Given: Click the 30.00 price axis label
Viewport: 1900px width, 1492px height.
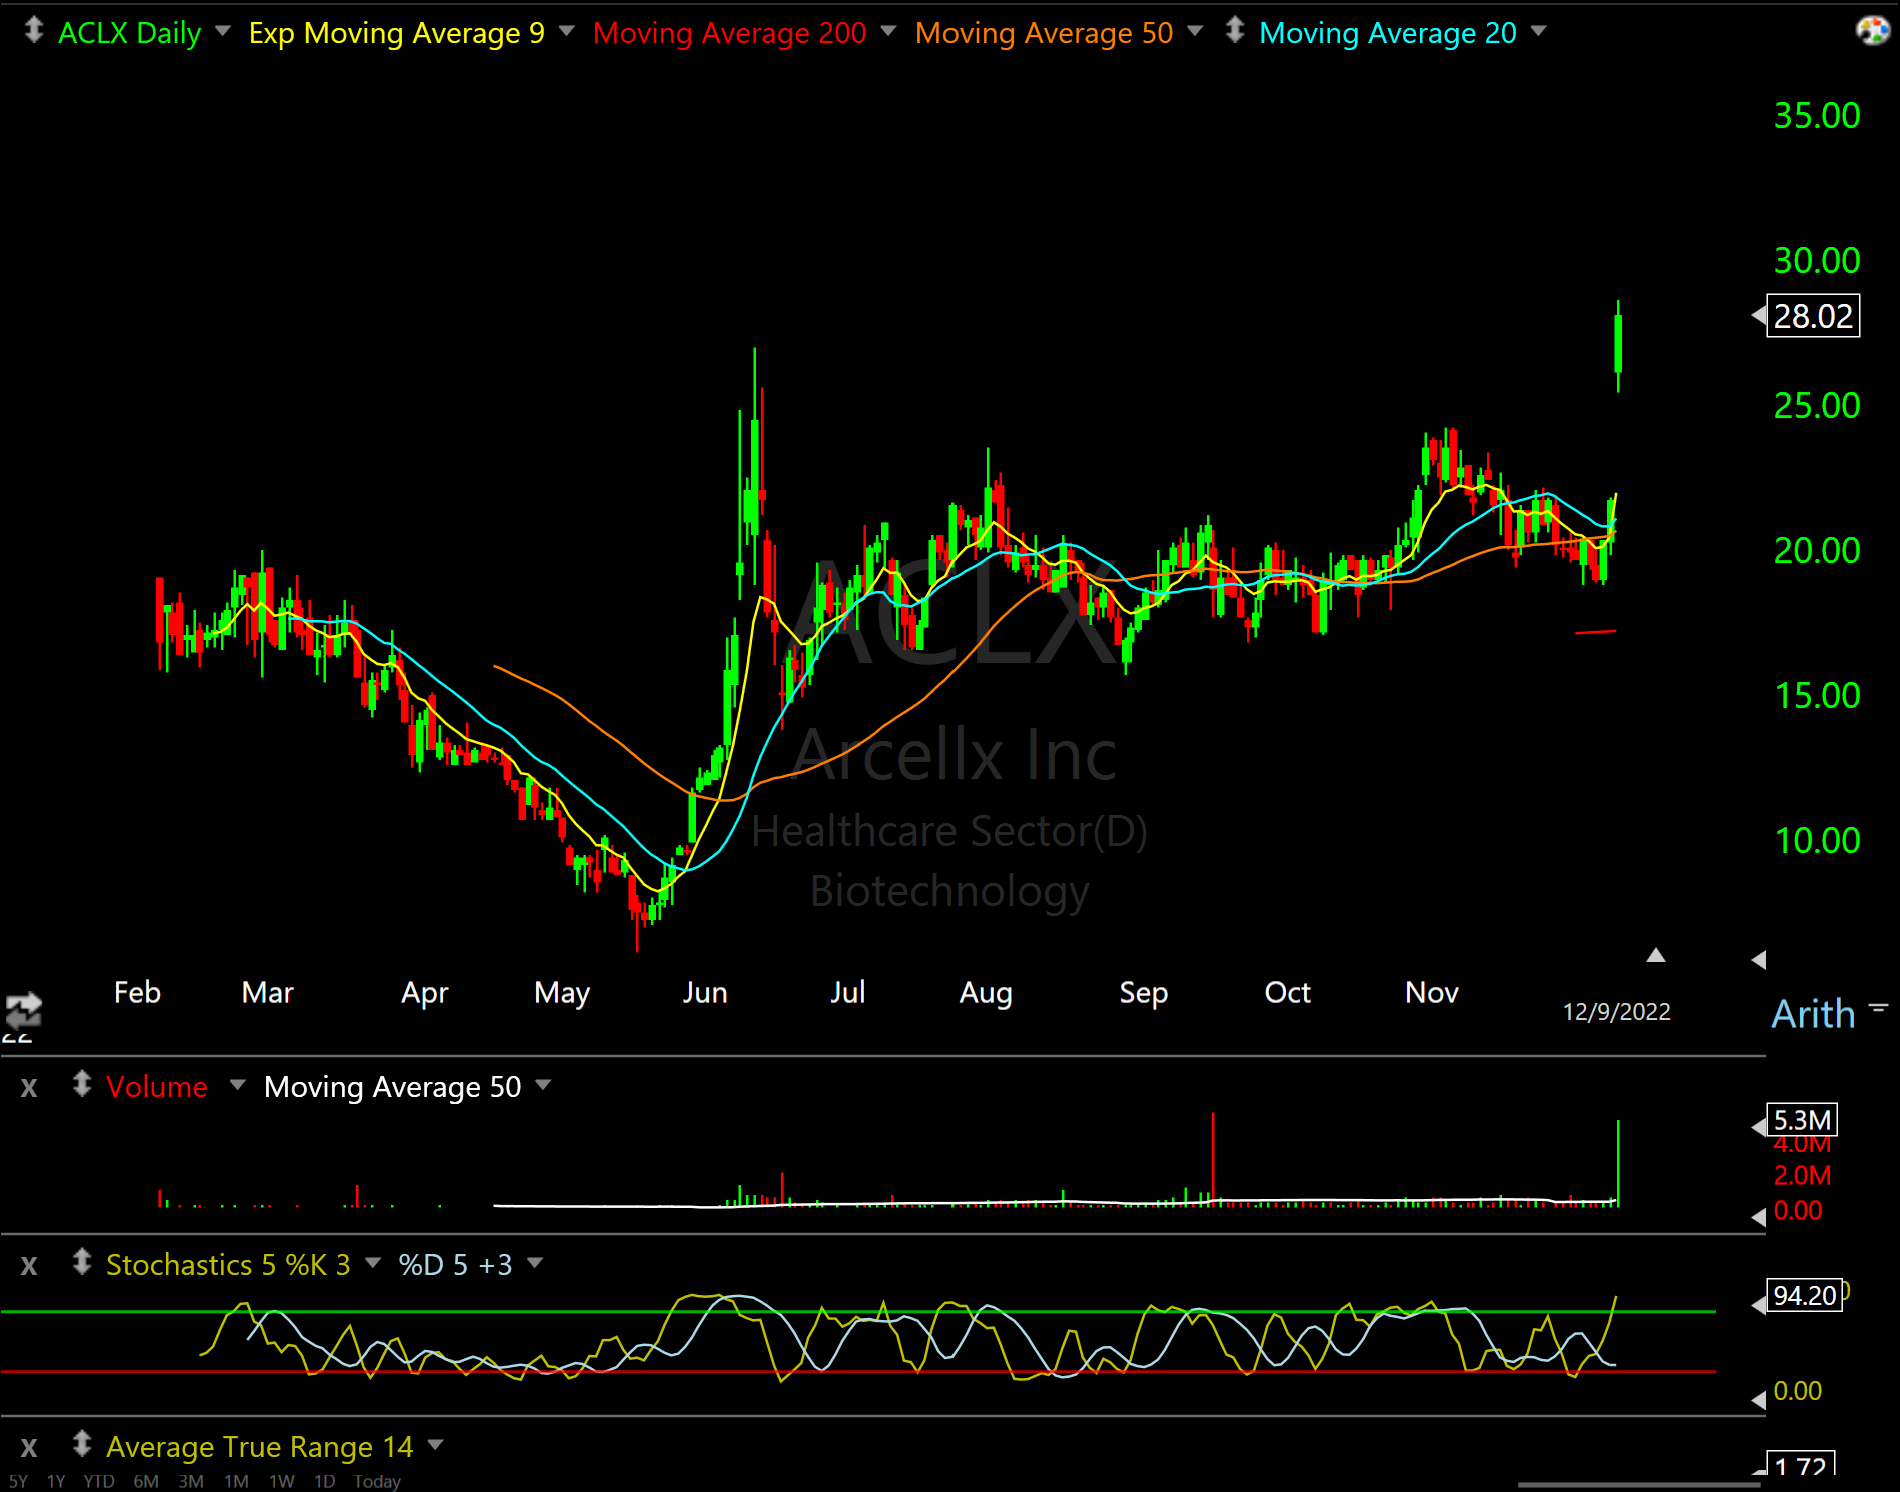Looking at the screenshot, I should pyautogui.click(x=1817, y=261).
